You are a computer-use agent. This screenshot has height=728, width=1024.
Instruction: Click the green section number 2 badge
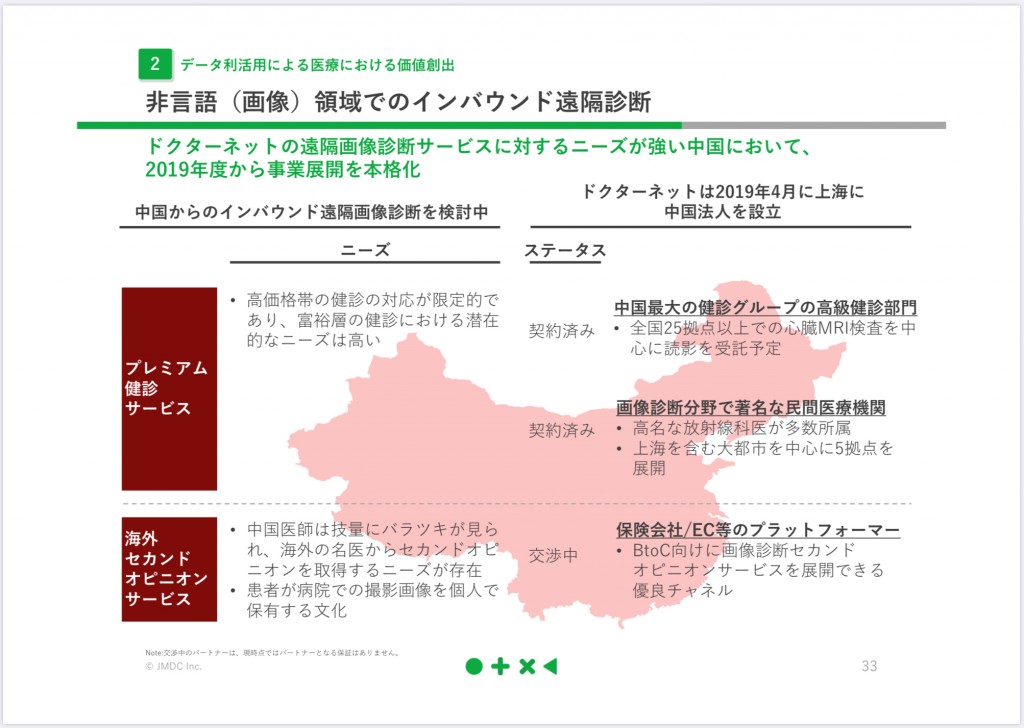(x=155, y=64)
